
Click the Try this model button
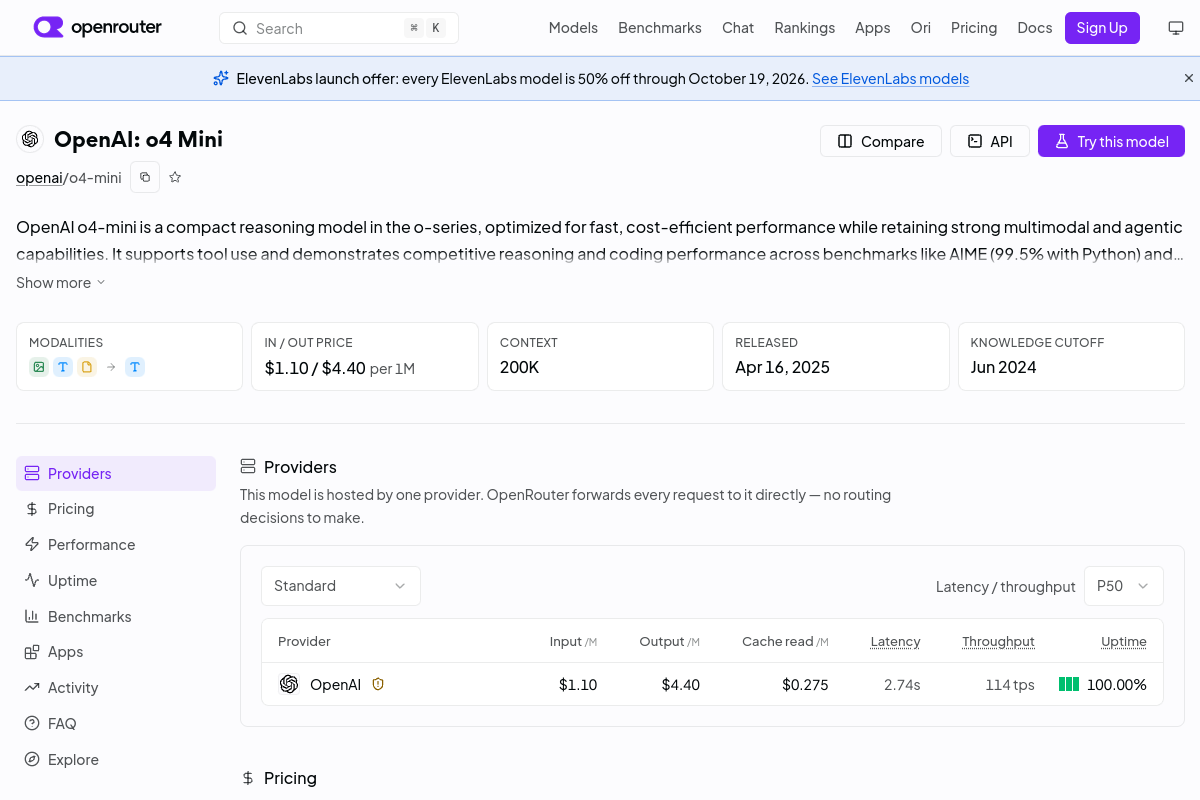point(1111,141)
